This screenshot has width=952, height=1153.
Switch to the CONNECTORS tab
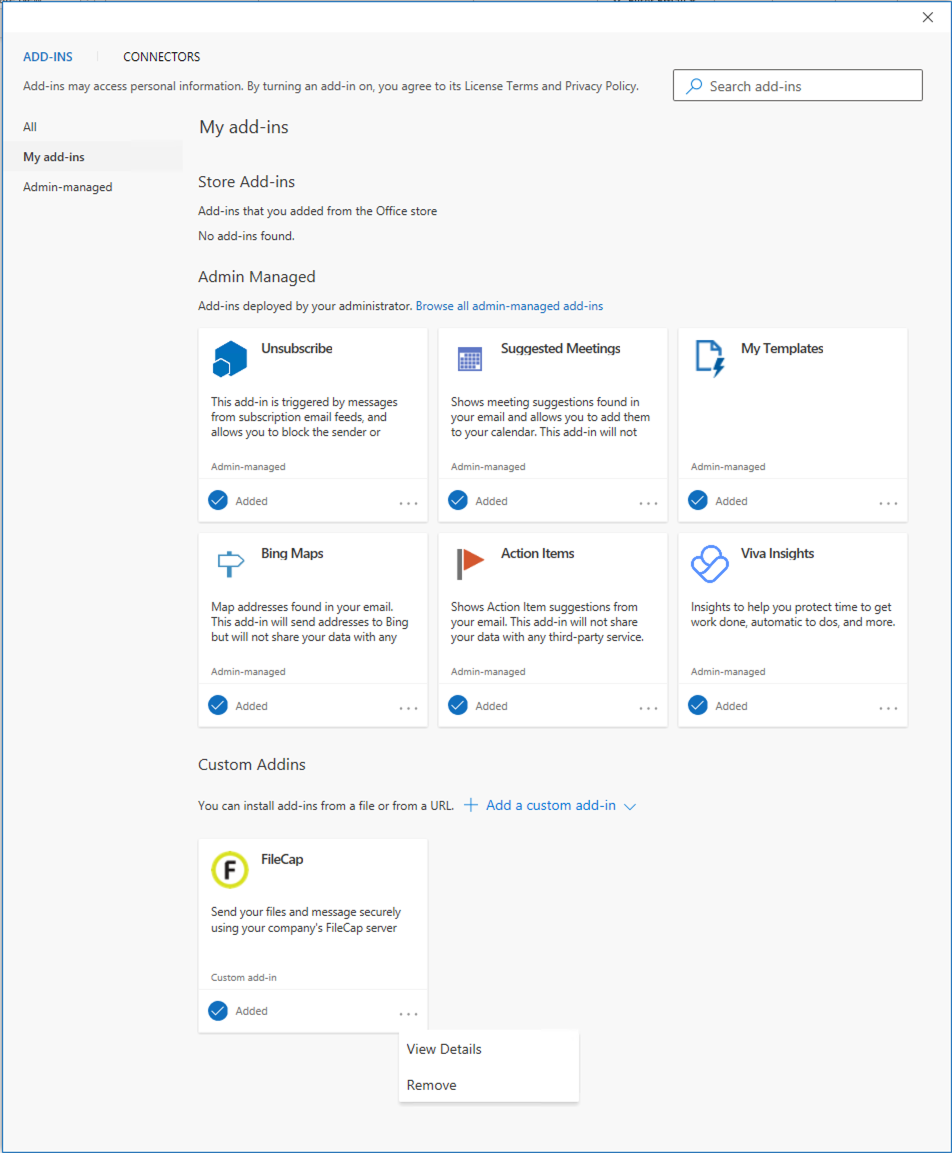coord(161,57)
